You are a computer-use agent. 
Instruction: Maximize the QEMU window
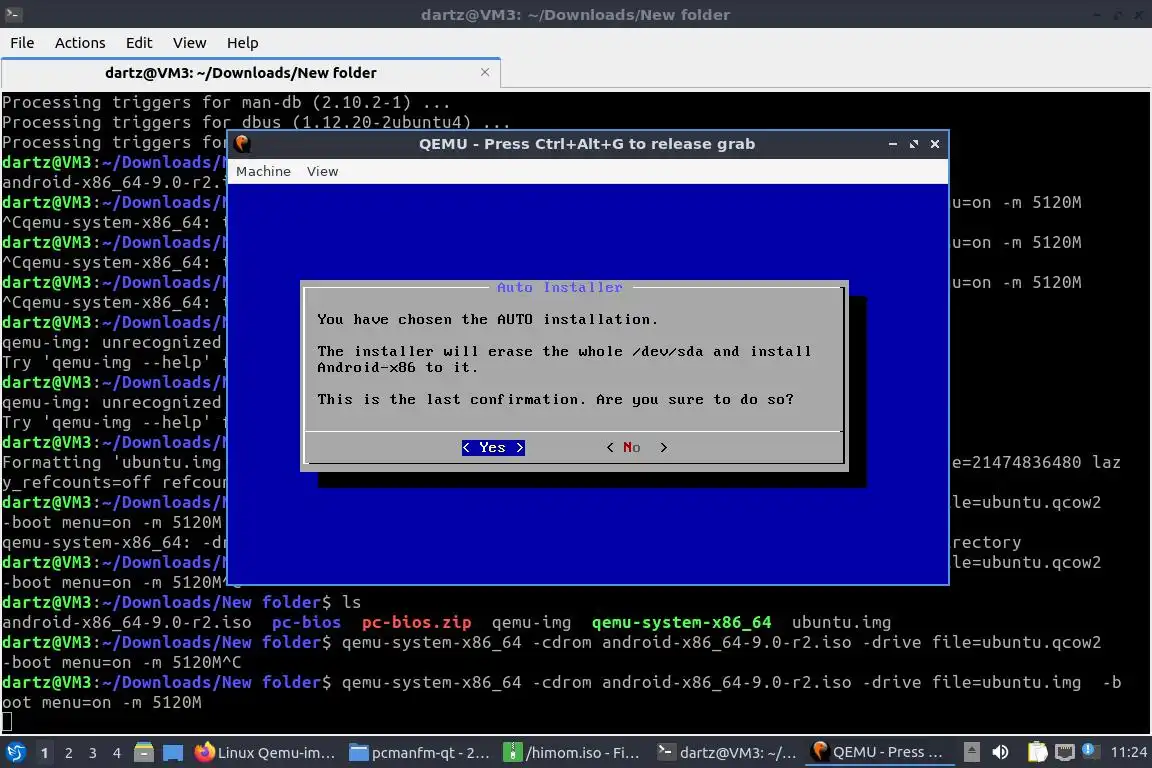tap(914, 144)
